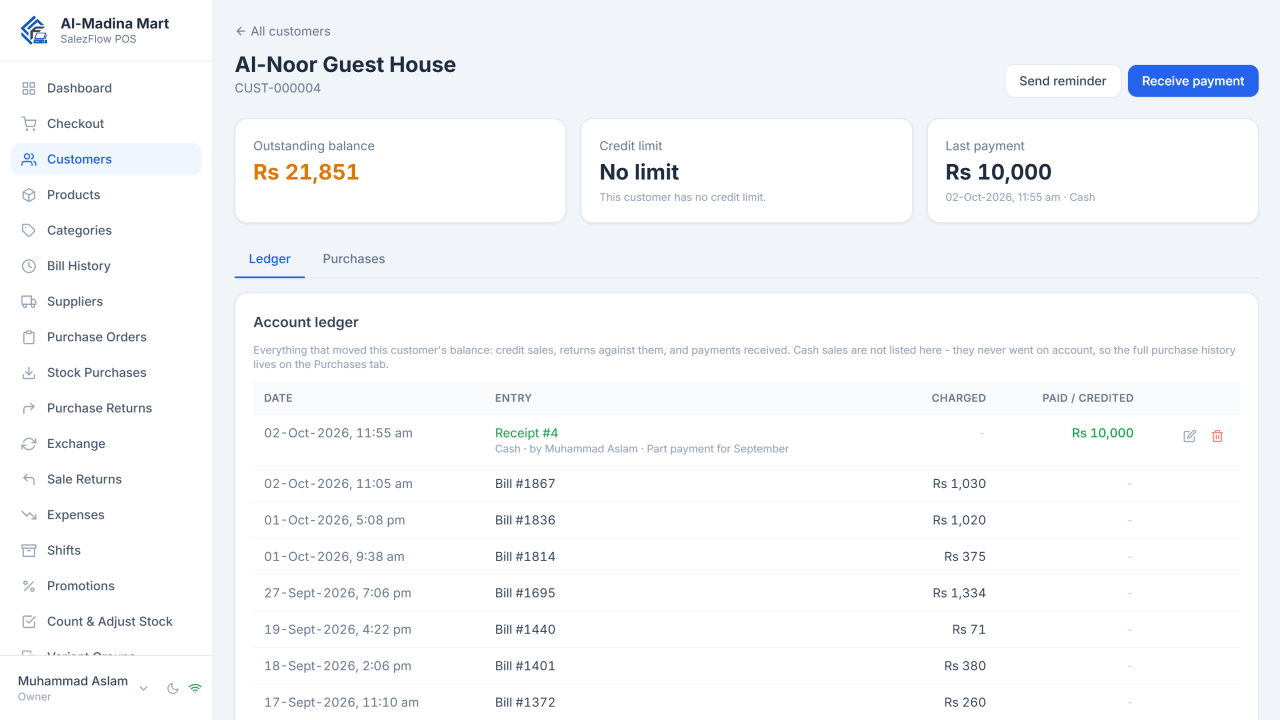Click Bill #1695 in the ledger
Image resolution: width=1280 pixels, height=720 pixels.
(525, 593)
